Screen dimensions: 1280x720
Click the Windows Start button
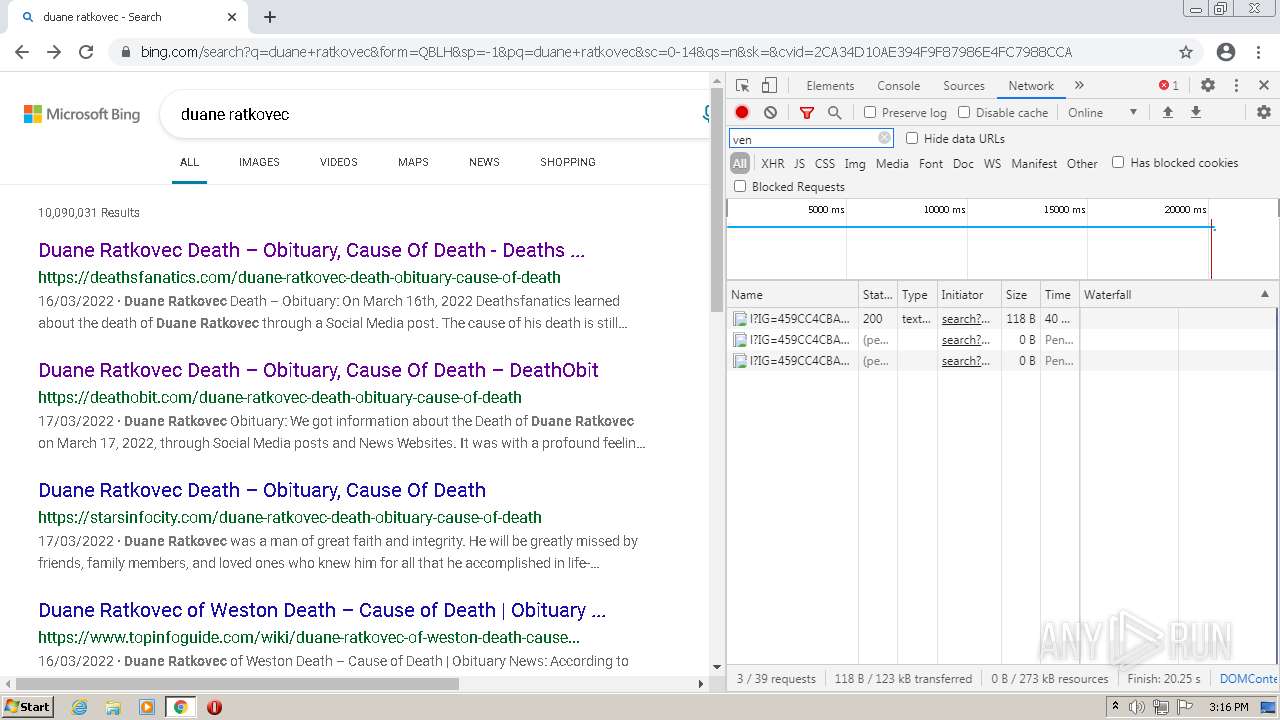(x=28, y=707)
